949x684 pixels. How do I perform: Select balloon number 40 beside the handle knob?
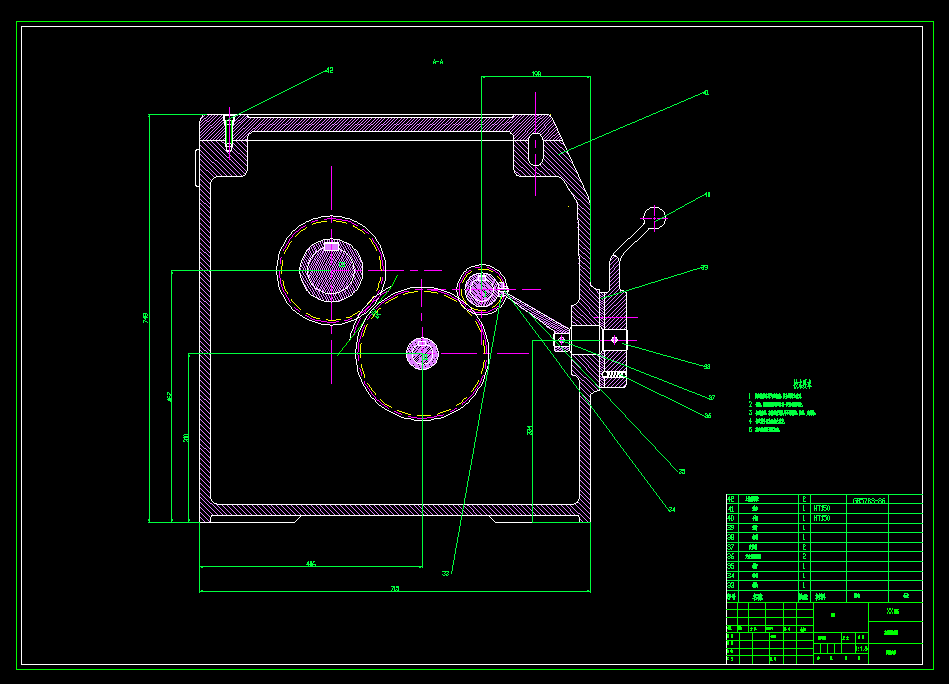coord(707,195)
